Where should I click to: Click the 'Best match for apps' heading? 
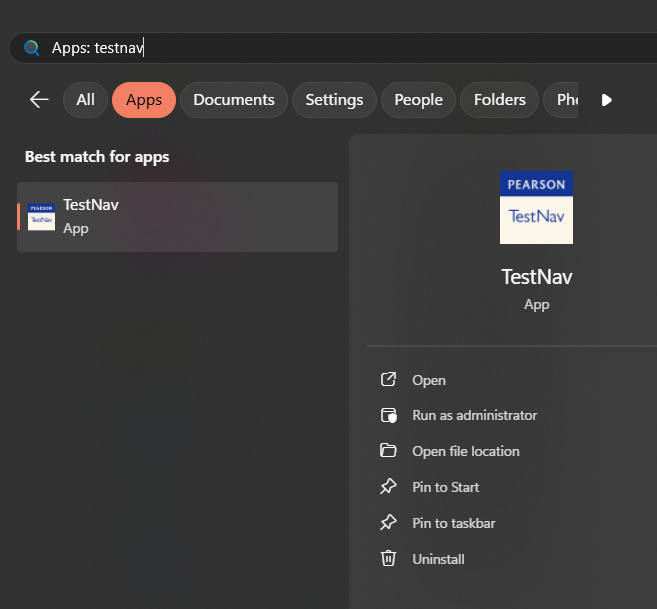coord(97,157)
